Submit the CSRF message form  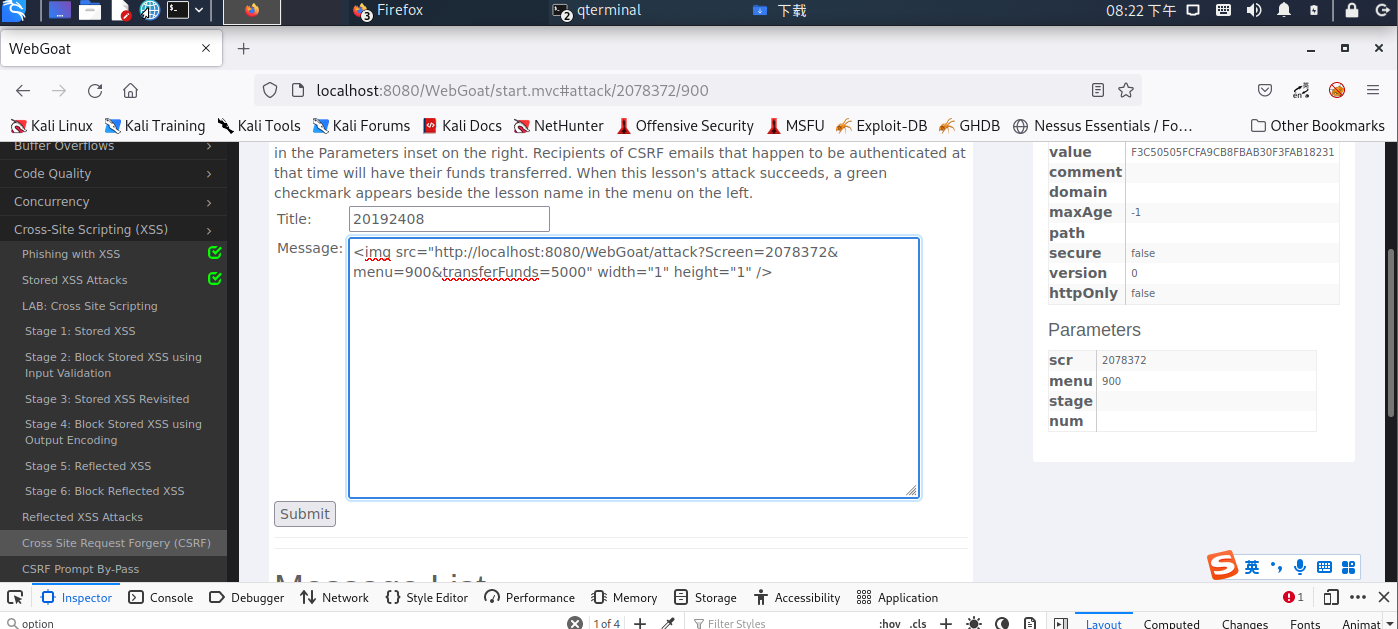pyautogui.click(x=305, y=514)
